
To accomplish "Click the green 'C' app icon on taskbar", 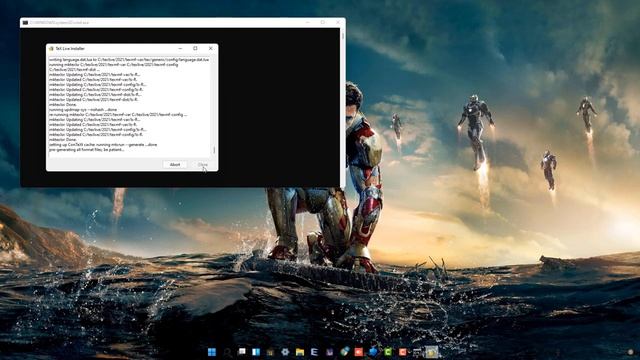I will click(387, 352).
